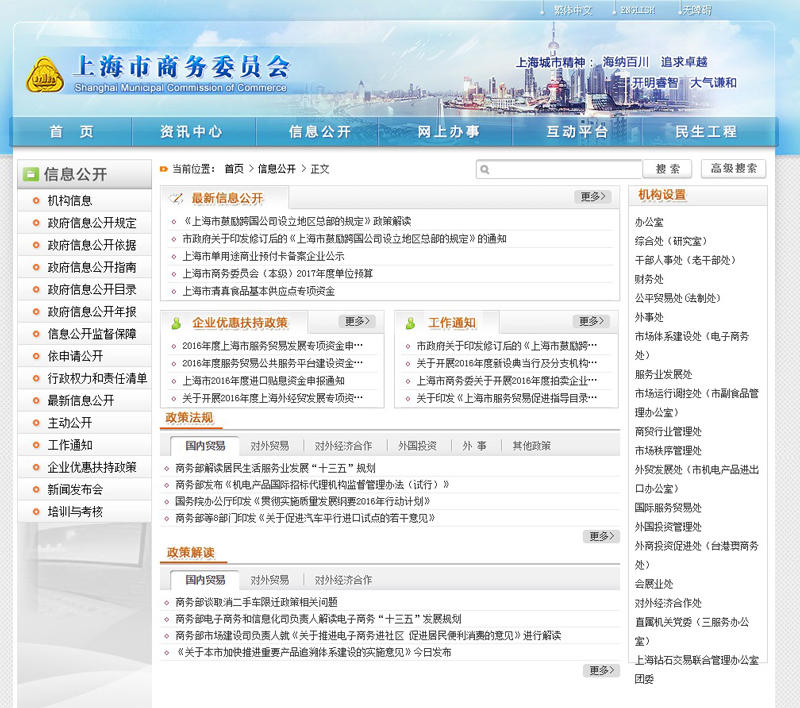Click 更多 in 工作通知 panel
This screenshot has width=800, height=708.
591,321
